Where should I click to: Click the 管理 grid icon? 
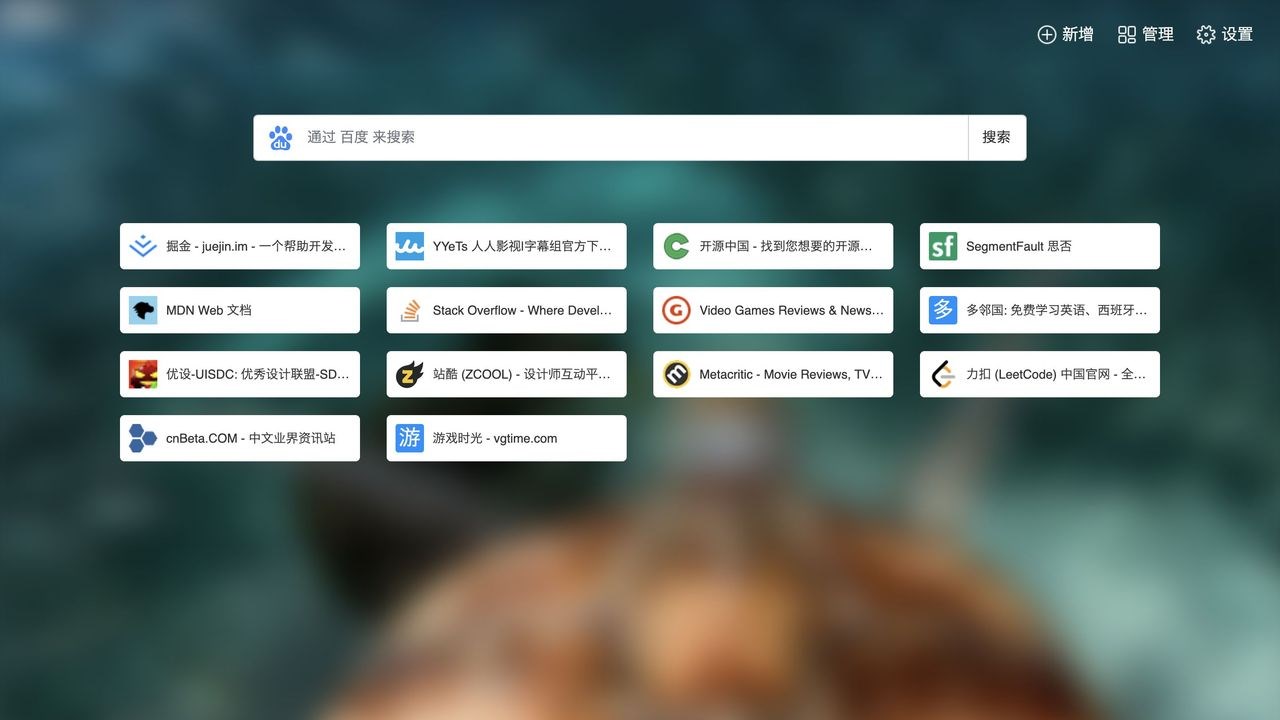click(x=1127, y=35)
